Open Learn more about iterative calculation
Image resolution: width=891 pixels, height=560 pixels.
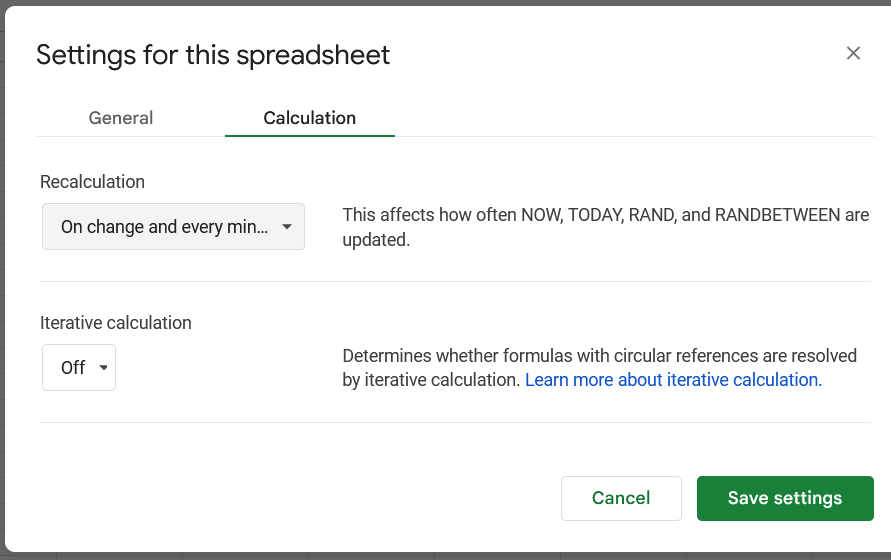[673, 380]
